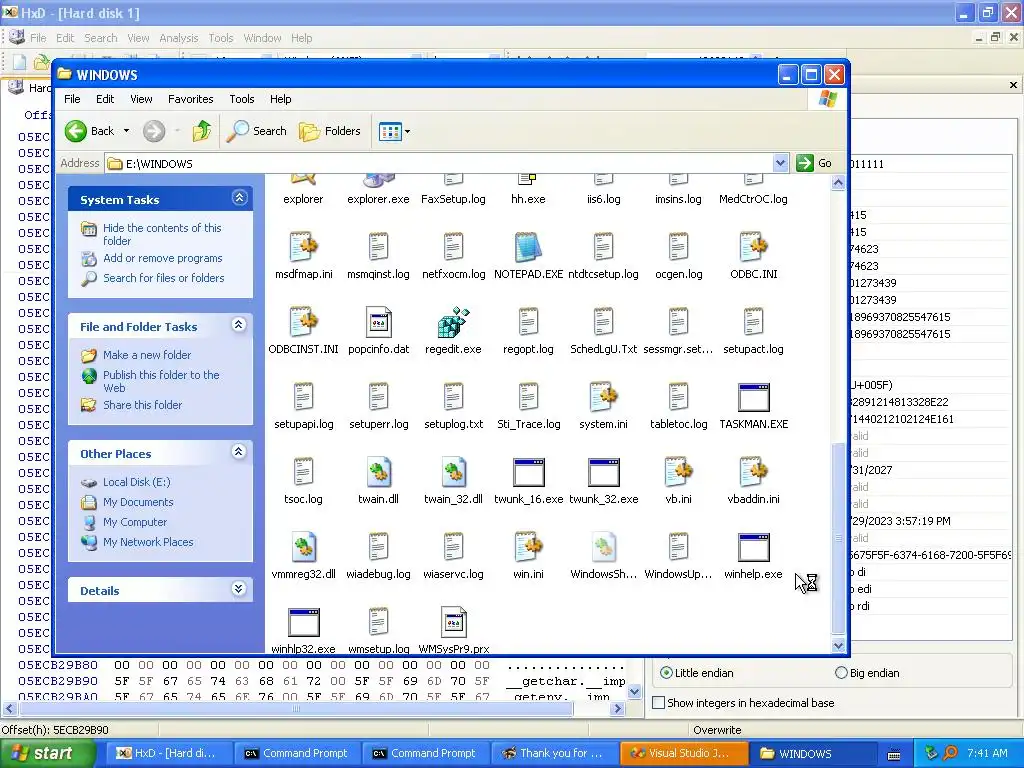The image size is (1024, 768).
Task: Click Share this folder link
Action: click(142, 405)
